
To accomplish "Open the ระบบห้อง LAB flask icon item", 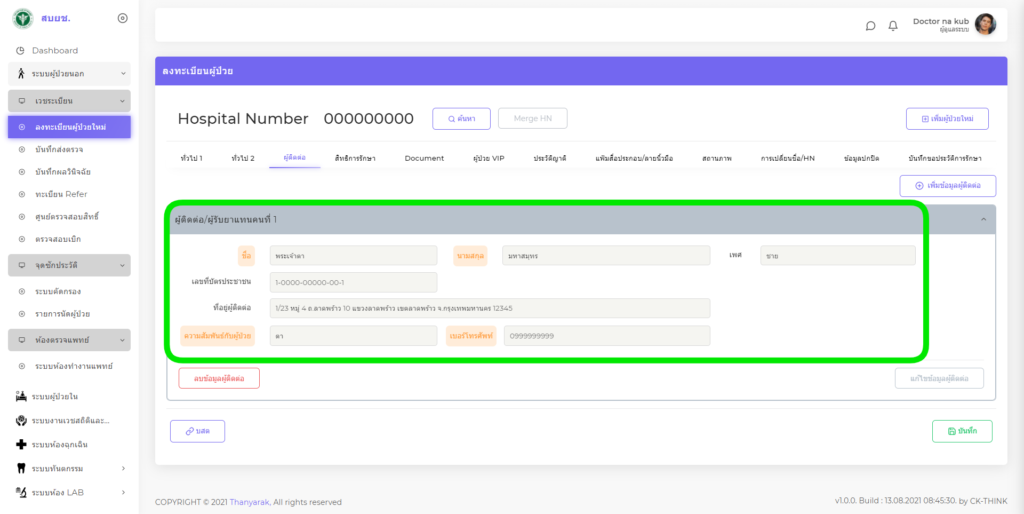I will (x=68, y=492).
